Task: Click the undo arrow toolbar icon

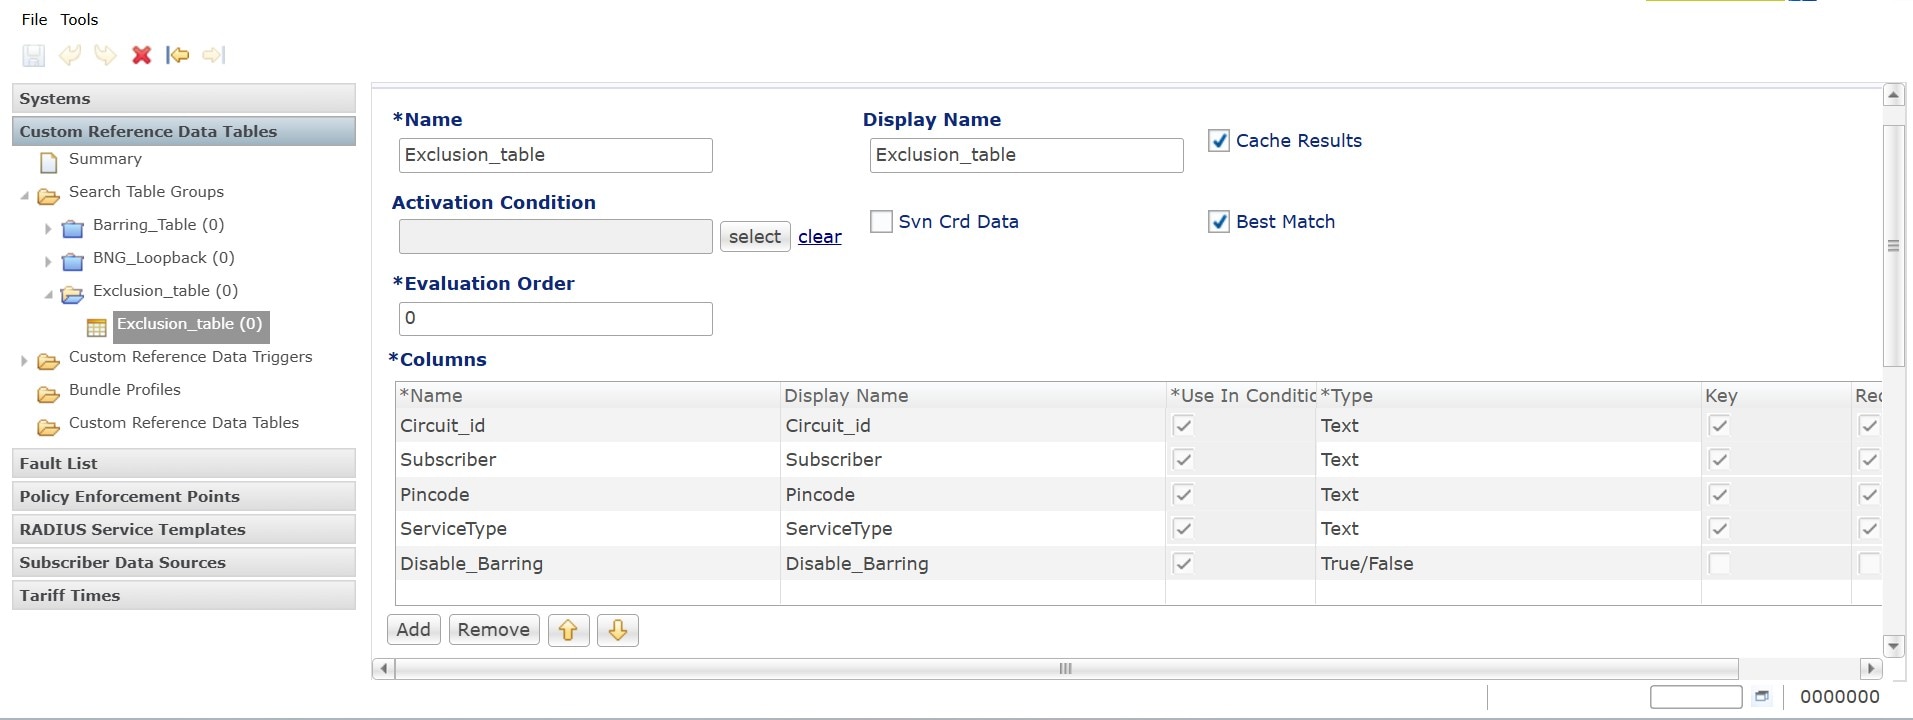Action: (x=69, y=55)
